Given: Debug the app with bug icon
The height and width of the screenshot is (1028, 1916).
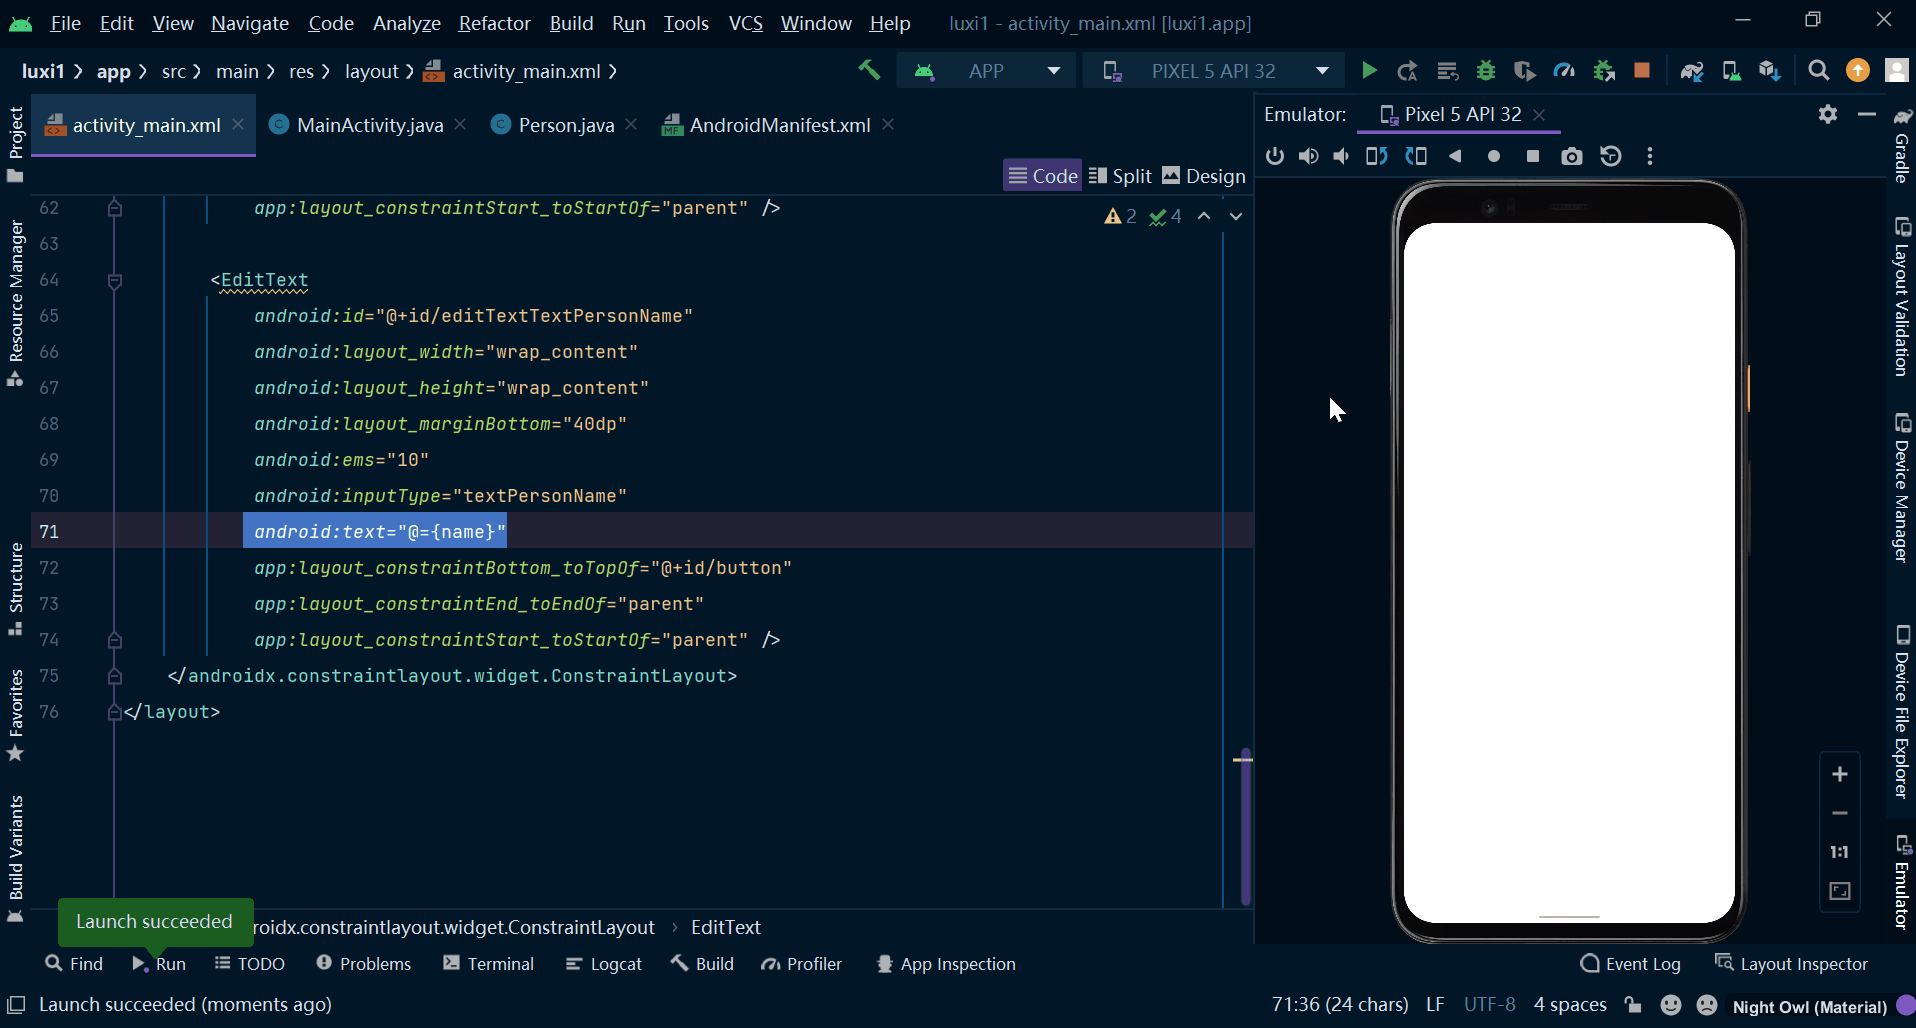Looking at the screenshot, I should point(1486,70).
